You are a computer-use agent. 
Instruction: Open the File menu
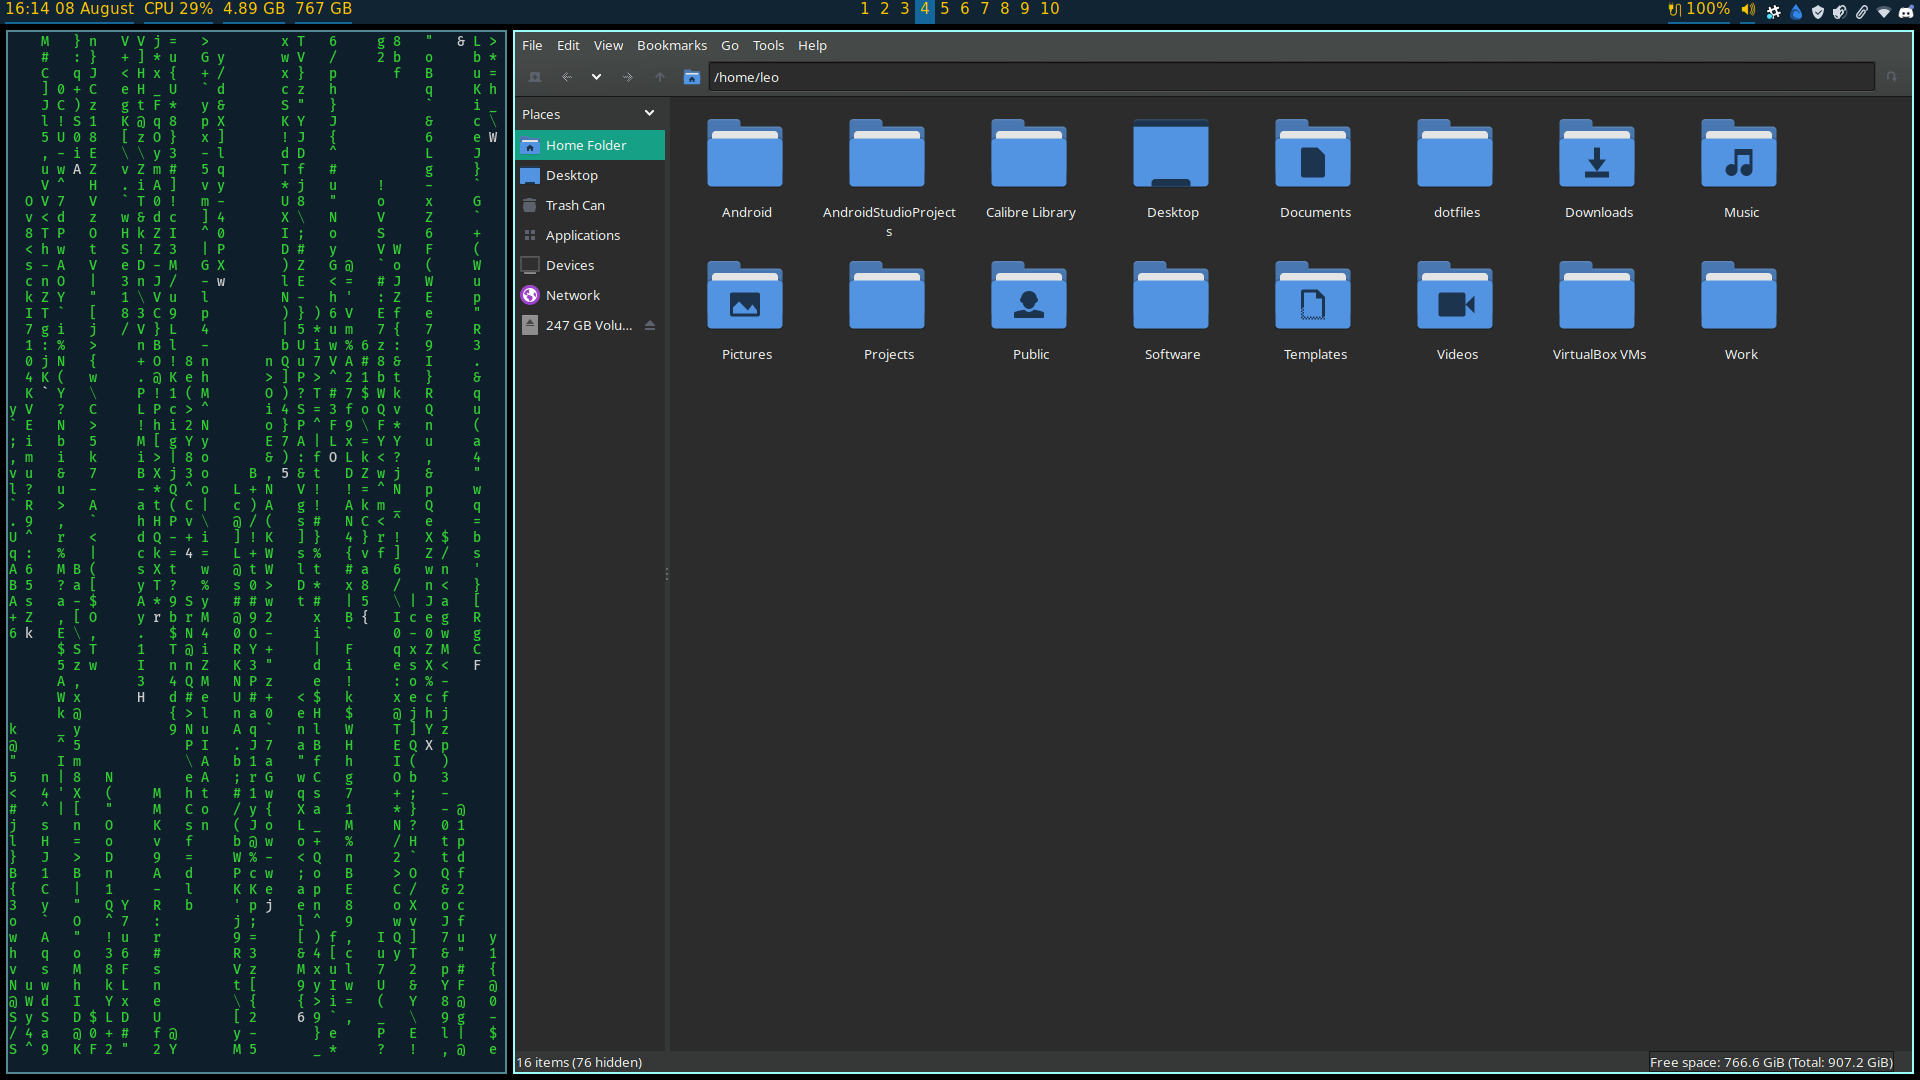(532, 45)
